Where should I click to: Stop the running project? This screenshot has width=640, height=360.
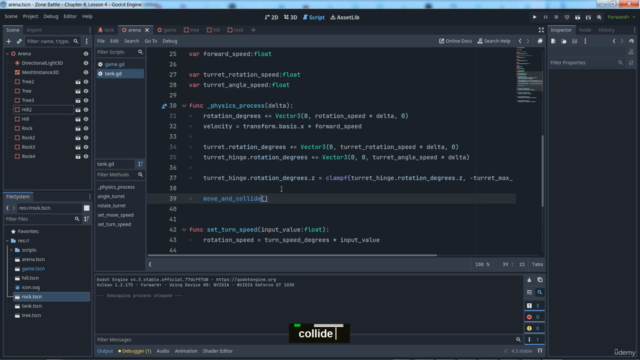[x=556, y=17]
